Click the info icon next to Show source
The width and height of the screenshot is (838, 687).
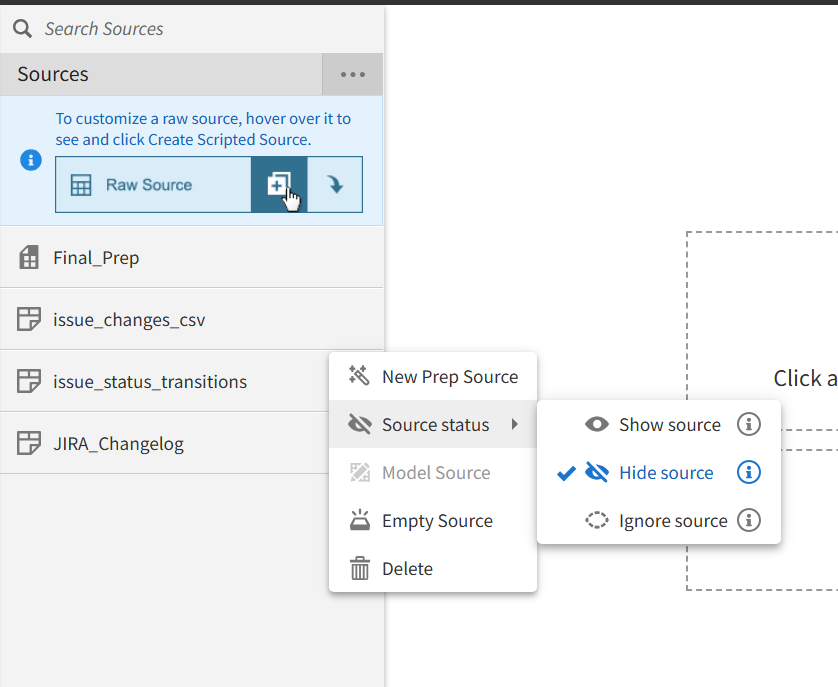click(748, 425)
